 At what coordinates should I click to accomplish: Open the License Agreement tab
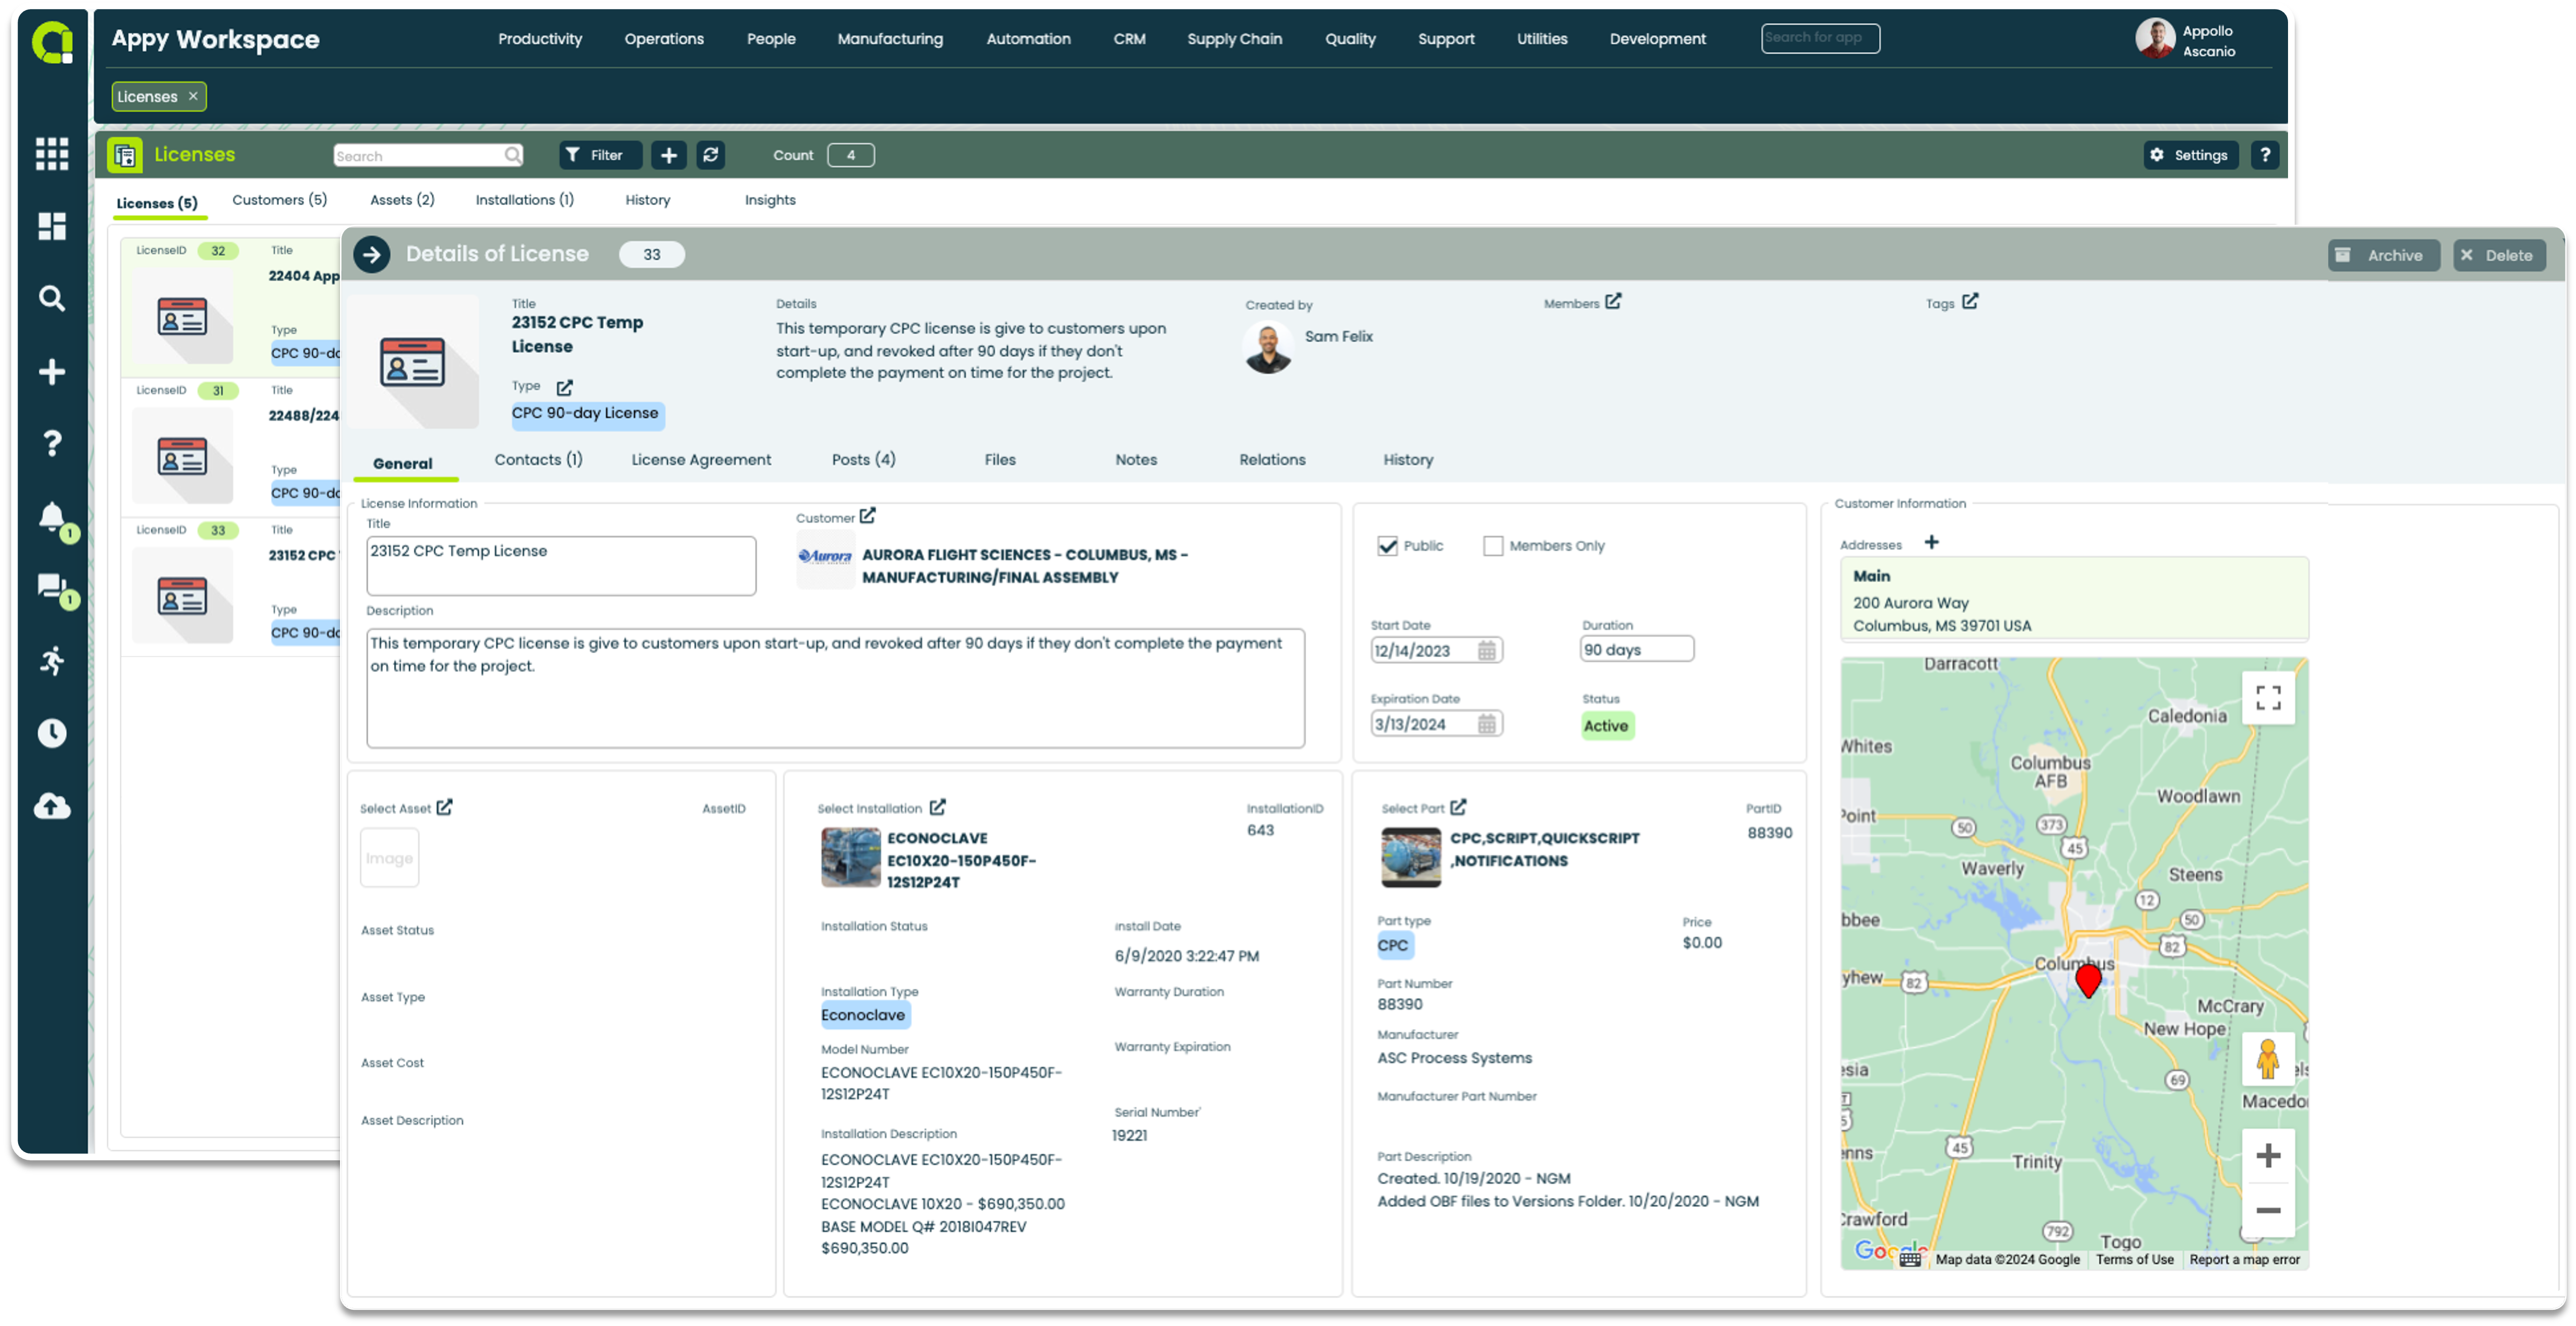click(701, 460)
